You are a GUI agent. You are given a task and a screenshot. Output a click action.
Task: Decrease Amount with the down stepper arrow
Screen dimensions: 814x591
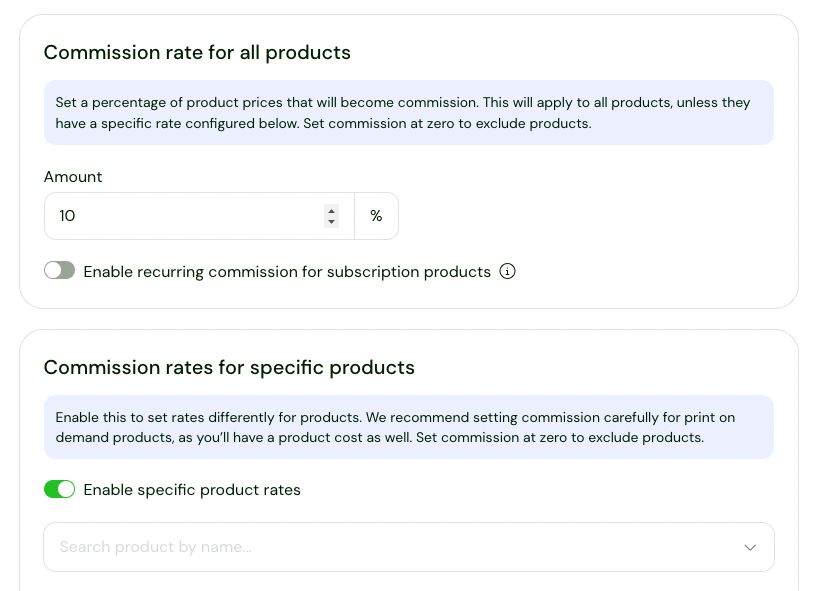click(x=331, y=222)
